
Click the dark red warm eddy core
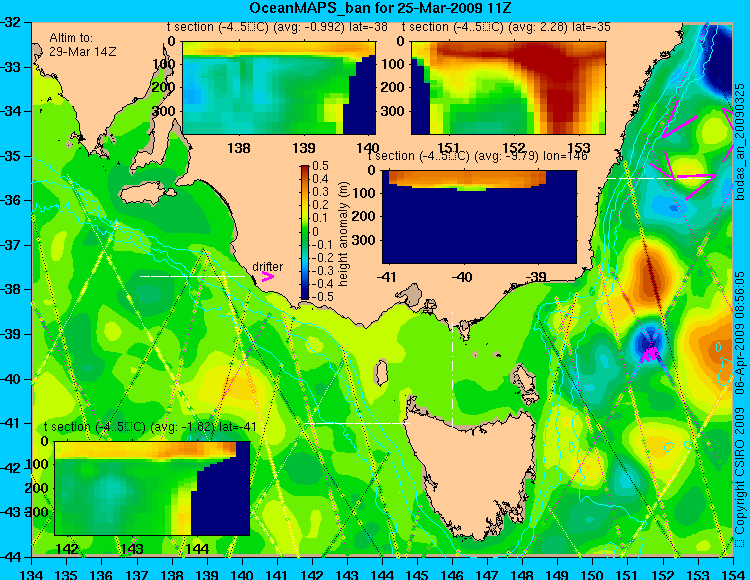(x=651, y=275)
